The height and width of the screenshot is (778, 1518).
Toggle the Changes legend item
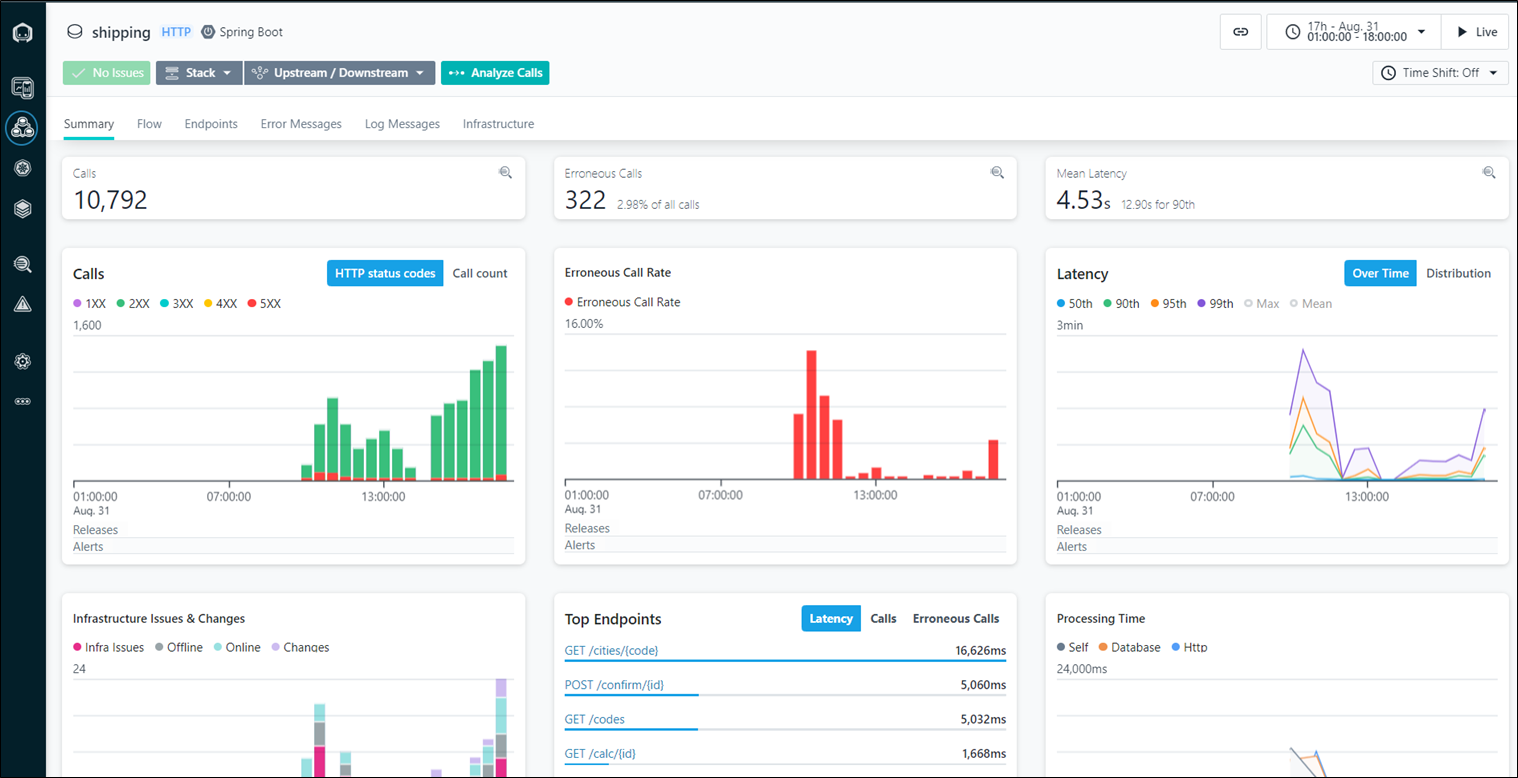tap(300, 647)
